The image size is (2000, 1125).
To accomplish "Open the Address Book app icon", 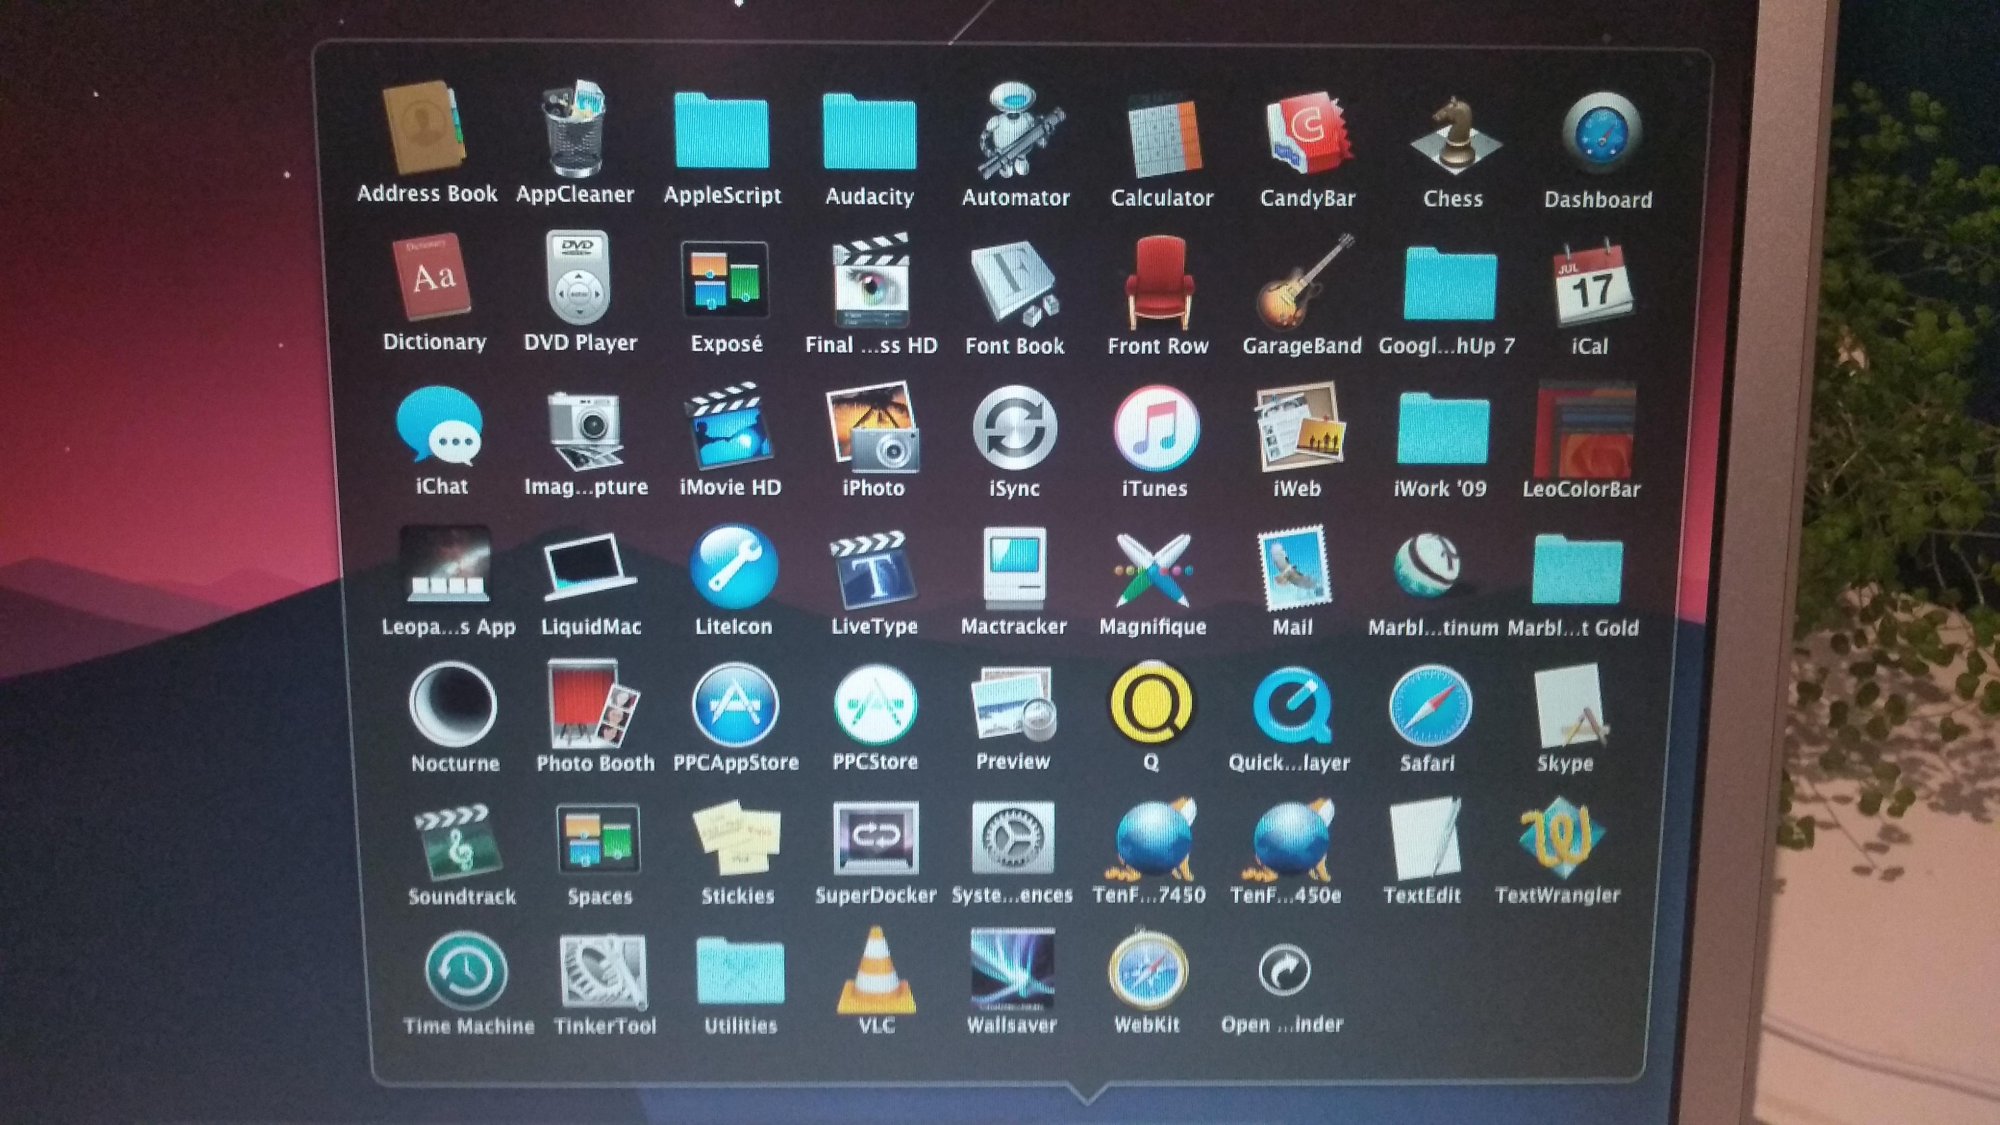I will click(425, 130).
